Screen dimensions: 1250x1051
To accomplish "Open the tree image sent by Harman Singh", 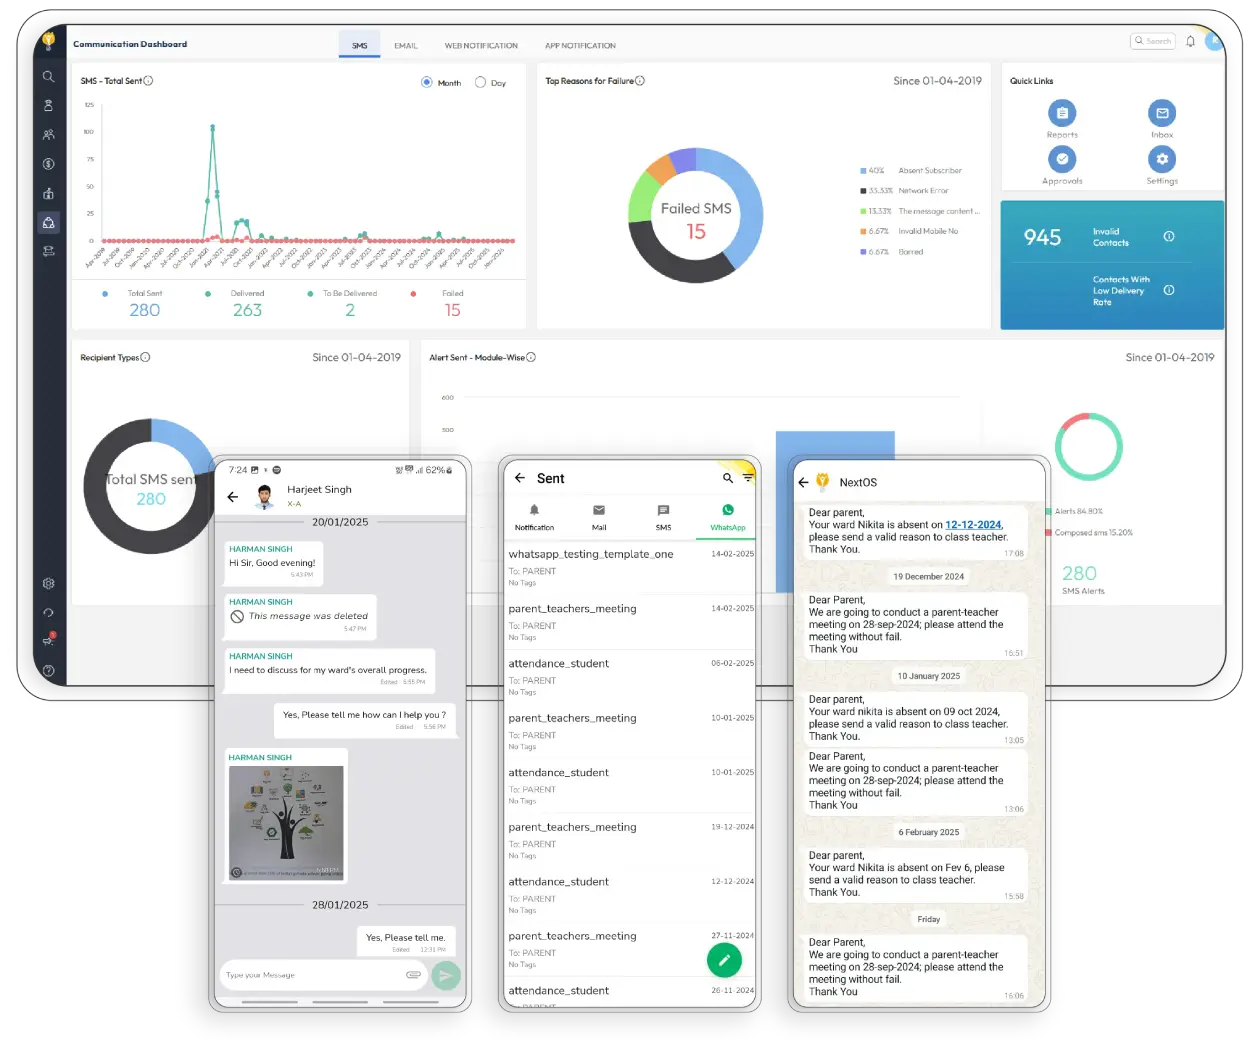I will coord(286,823).
